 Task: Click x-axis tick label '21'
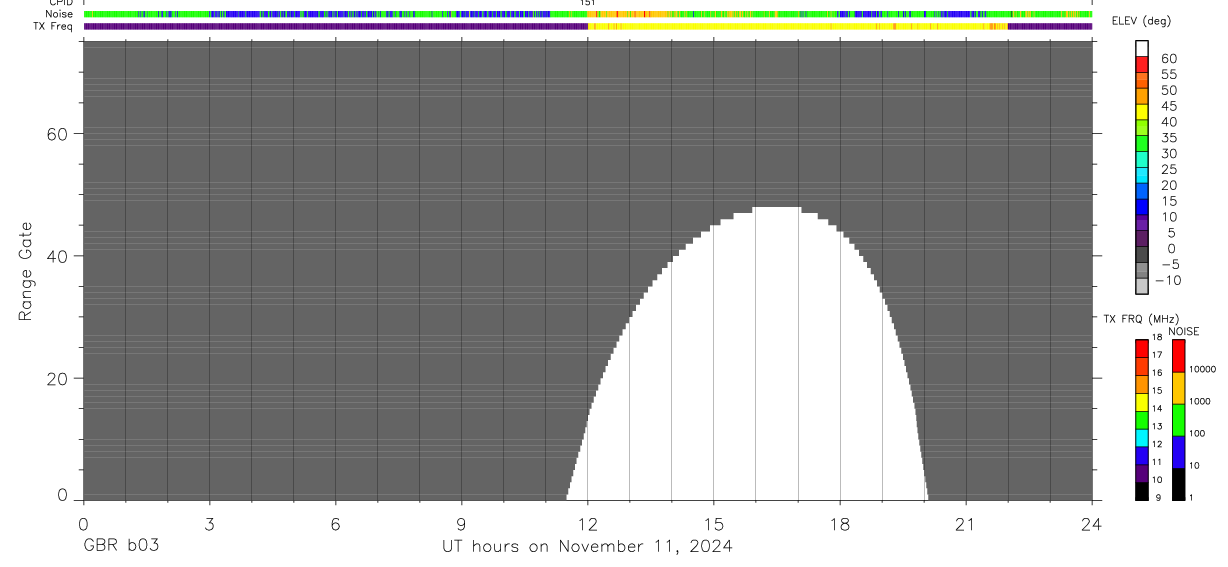coord(966,523)
